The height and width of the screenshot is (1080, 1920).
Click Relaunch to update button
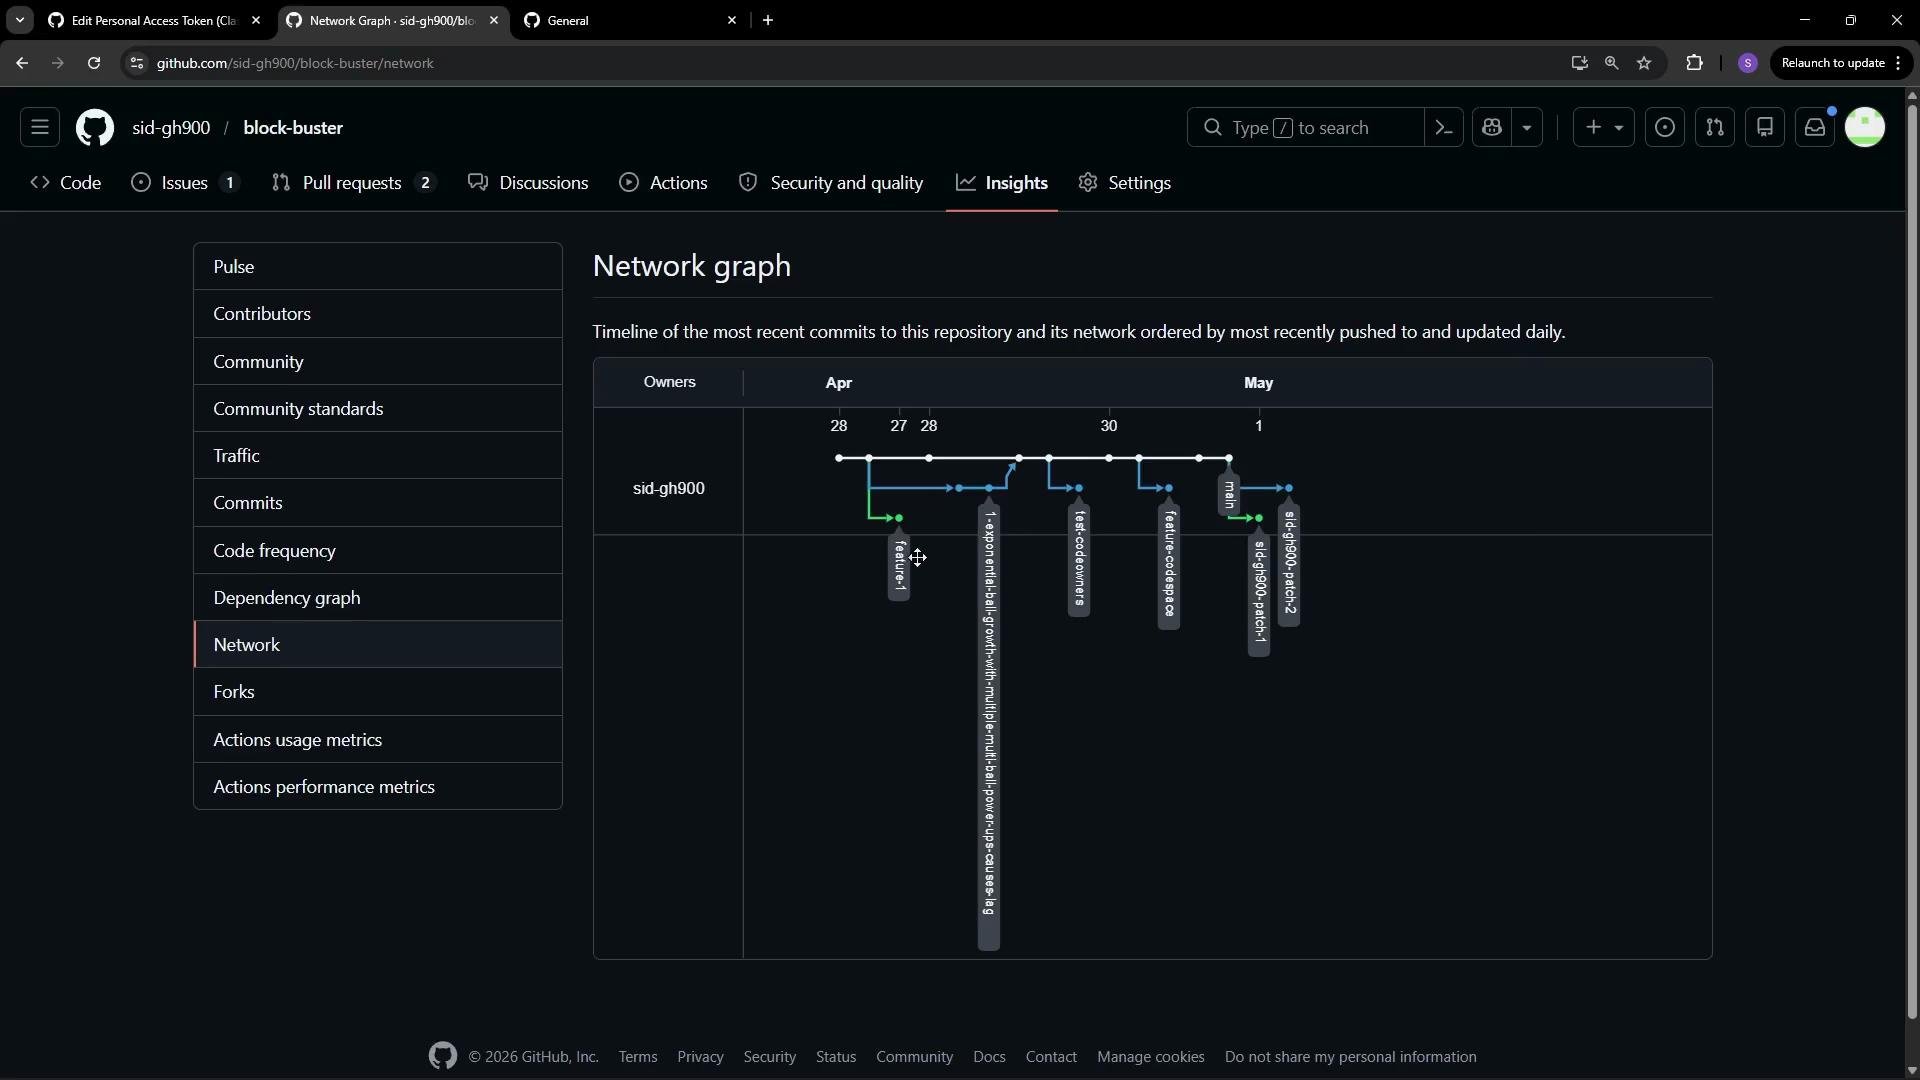1841,63
